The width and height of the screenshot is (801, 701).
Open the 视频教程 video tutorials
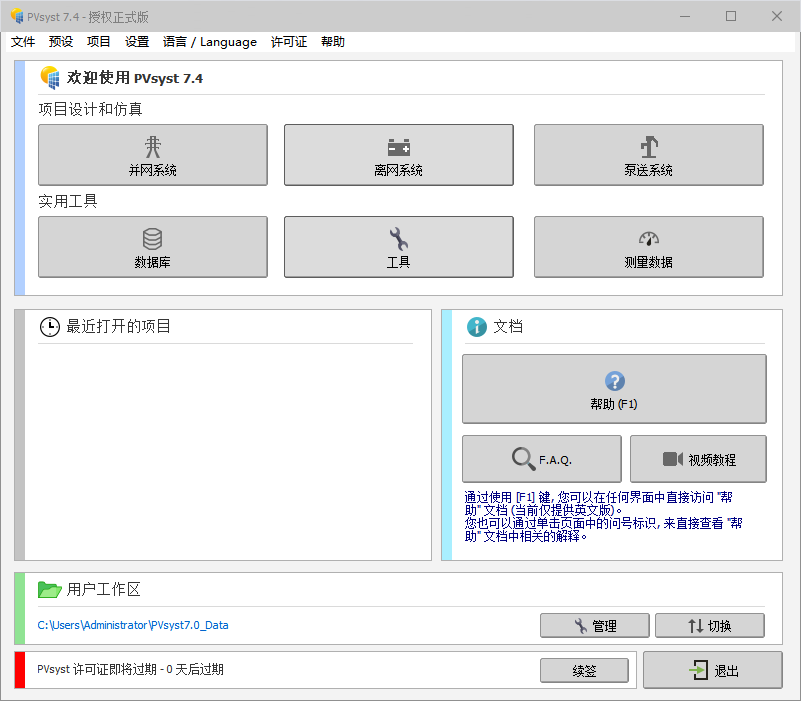click(x=698, y=459)
